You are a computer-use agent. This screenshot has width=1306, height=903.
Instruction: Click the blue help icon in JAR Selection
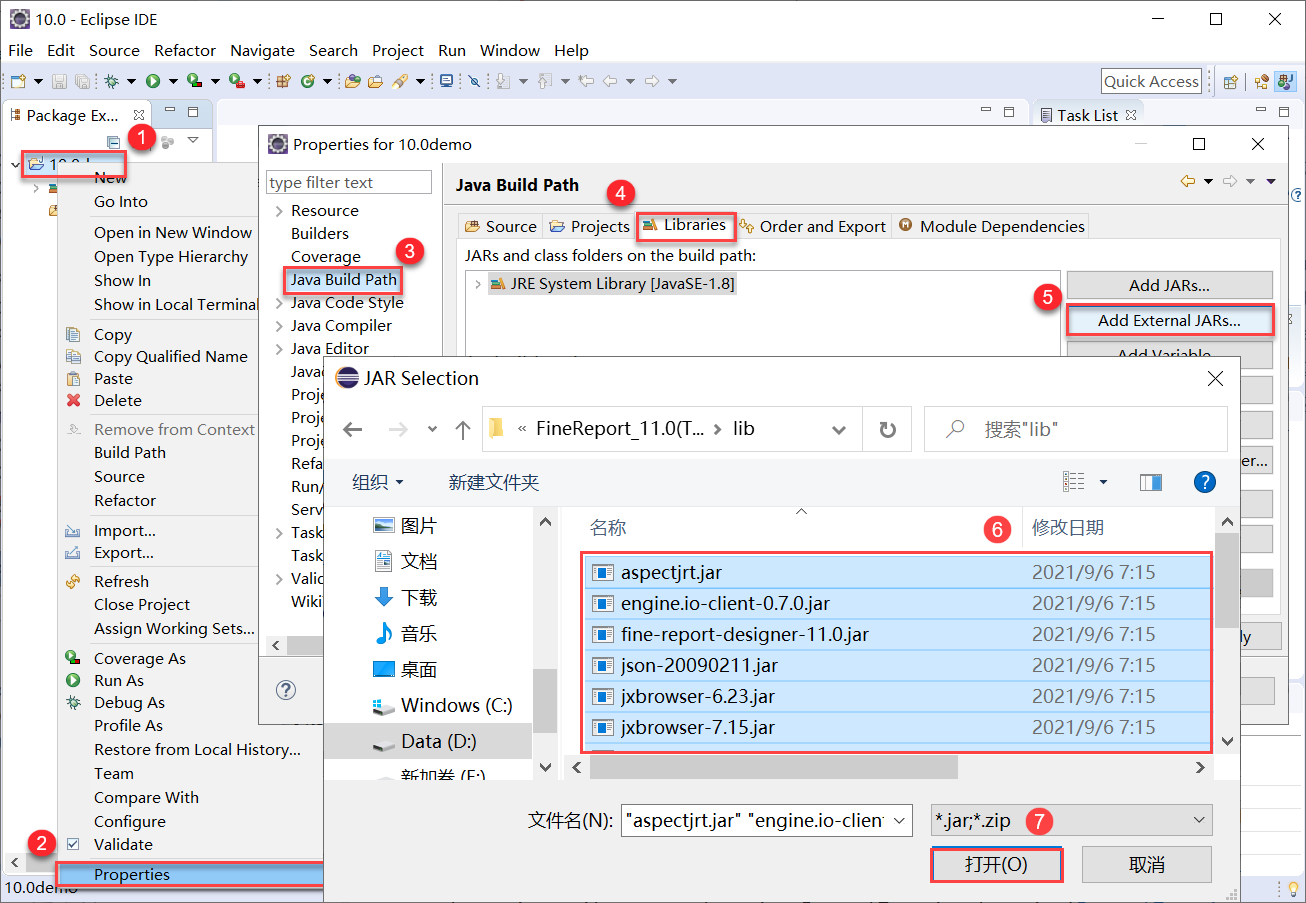click(x=1205, y=482)
